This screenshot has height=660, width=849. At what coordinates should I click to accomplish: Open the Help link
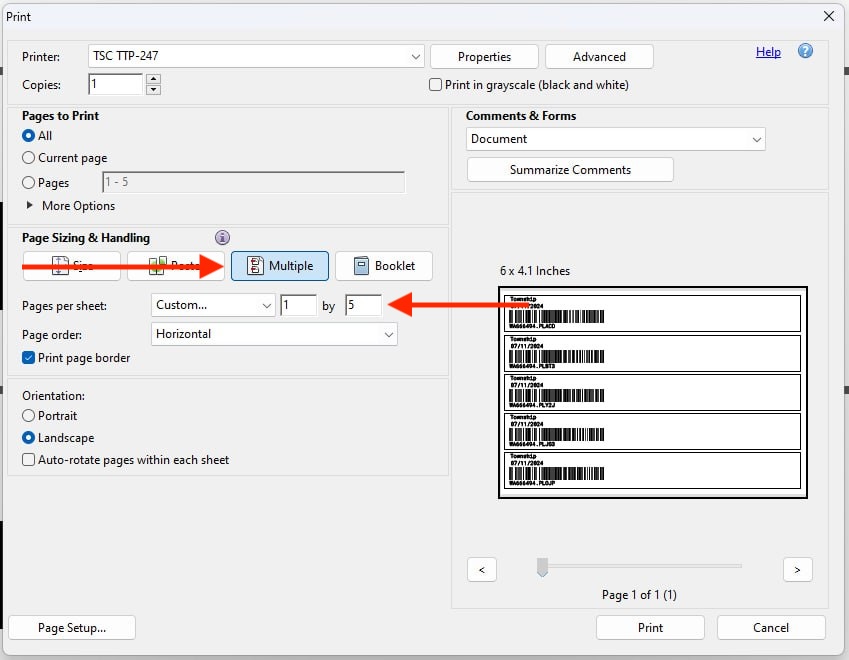point(768,52)
